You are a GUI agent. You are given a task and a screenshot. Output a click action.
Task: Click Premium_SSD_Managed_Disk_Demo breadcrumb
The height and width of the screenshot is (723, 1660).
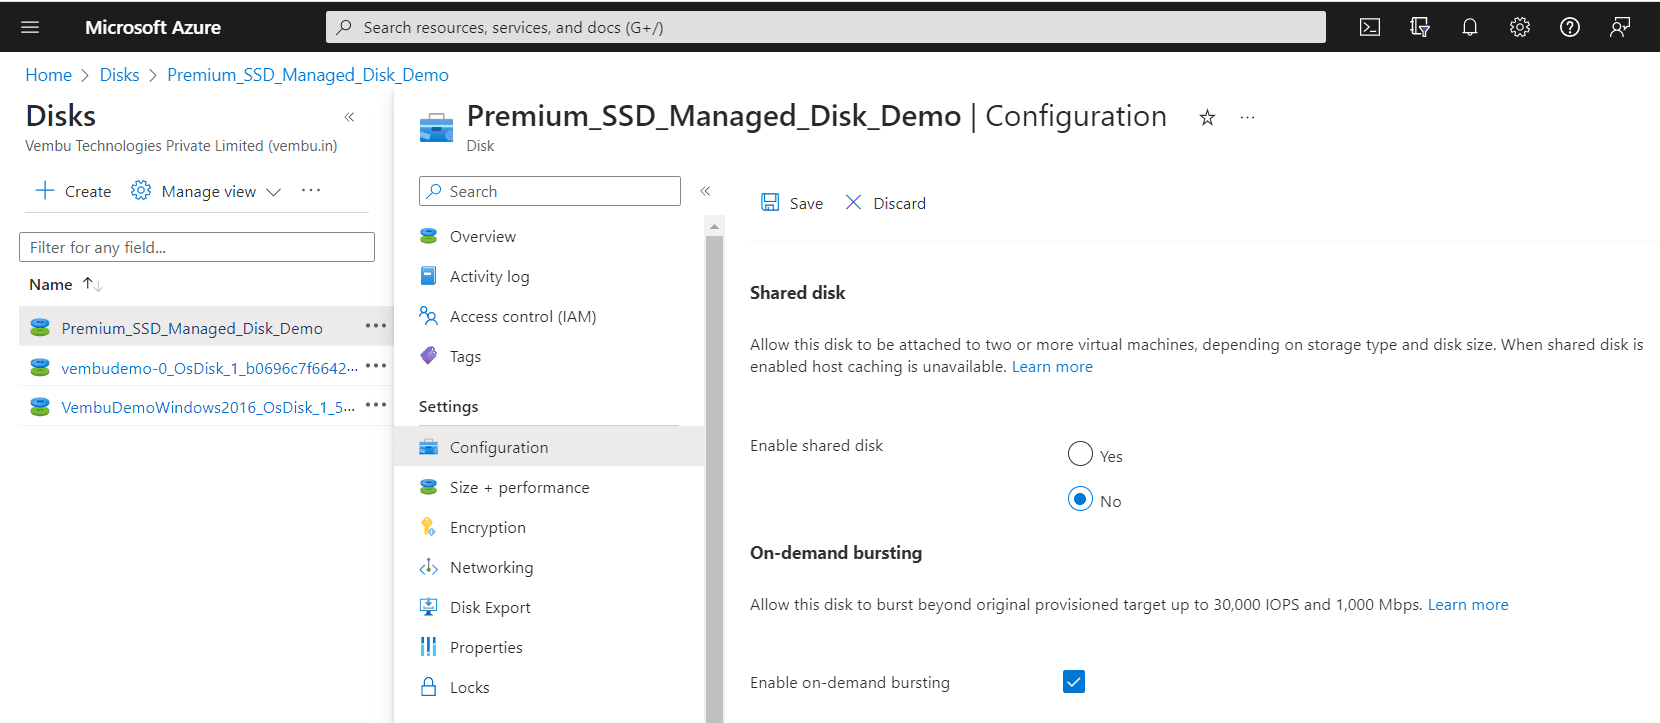click(x=308, y=75)
